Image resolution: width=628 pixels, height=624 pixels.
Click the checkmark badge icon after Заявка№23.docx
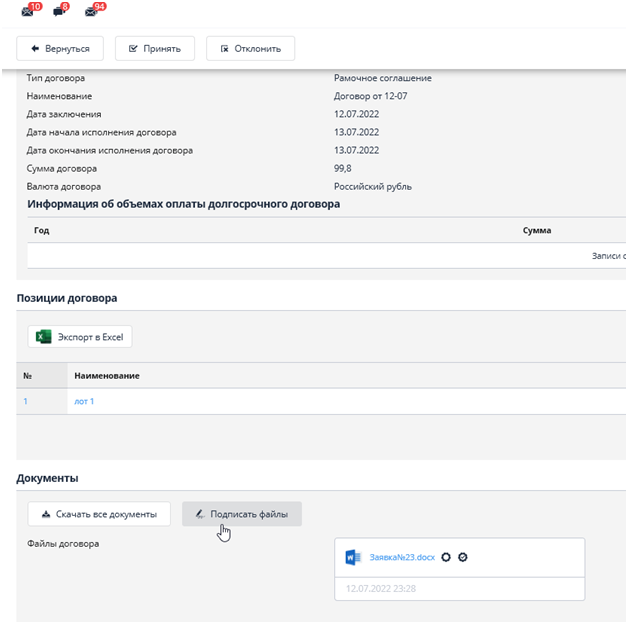point(463,558)
